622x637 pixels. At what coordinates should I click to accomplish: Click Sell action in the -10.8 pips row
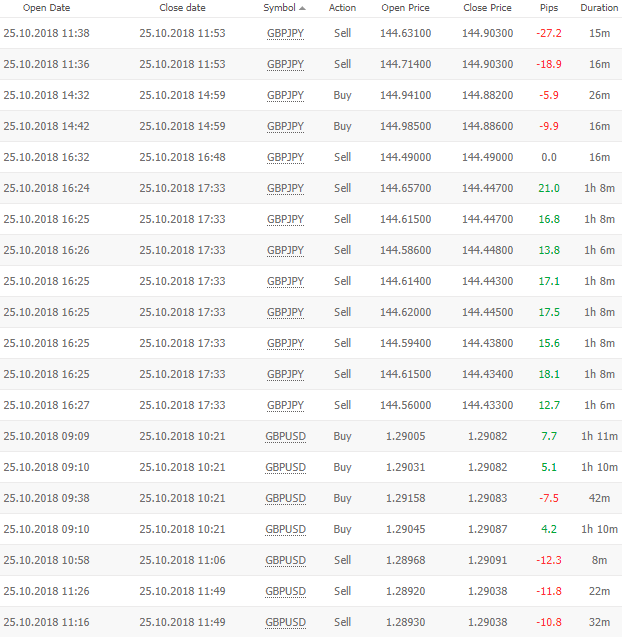[x=342, y=622]
